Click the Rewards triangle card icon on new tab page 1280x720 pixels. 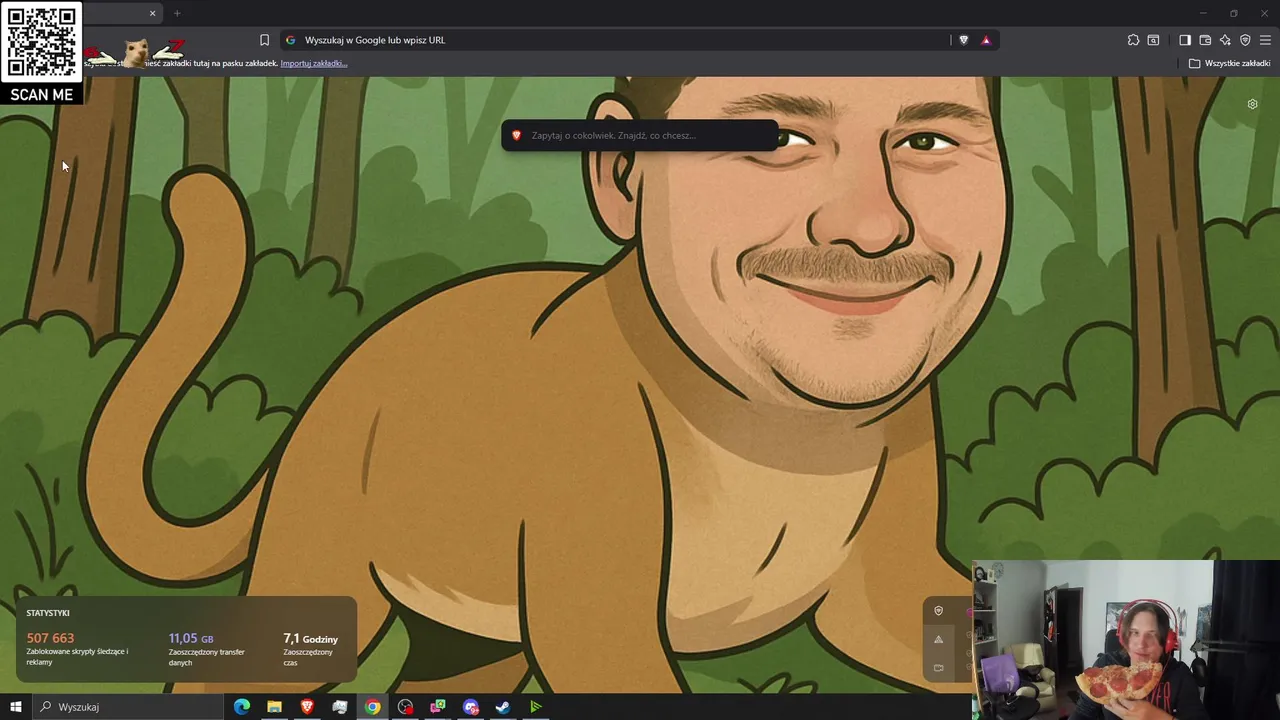[938, 639]
